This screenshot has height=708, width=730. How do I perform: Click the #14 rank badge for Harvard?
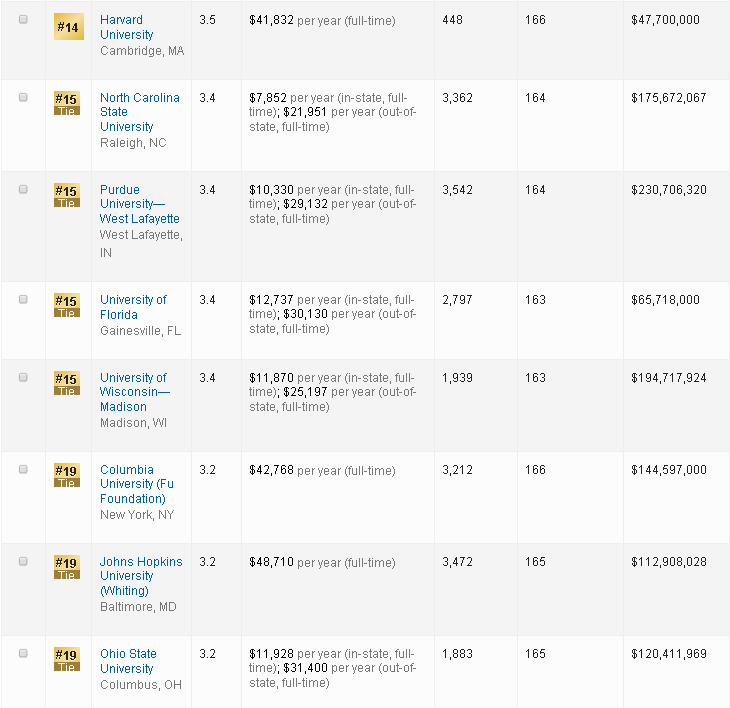[x=67, y=27]
